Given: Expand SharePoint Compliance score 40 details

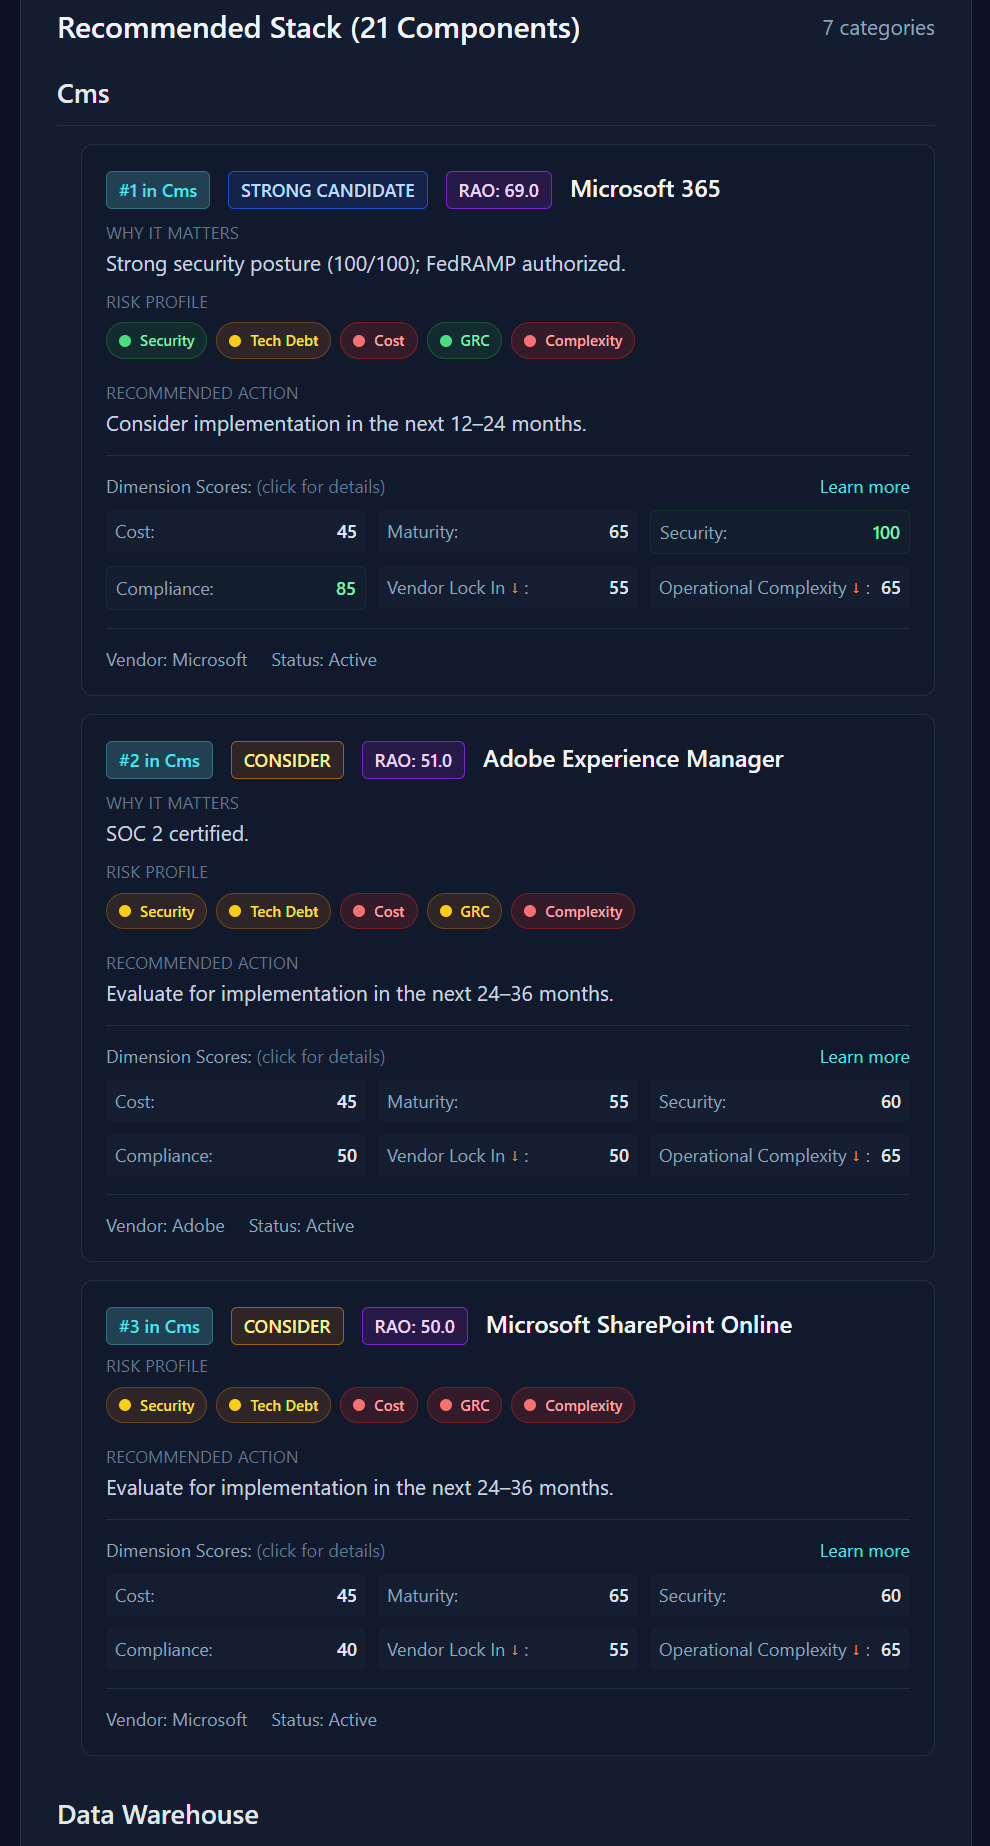Looking at the screenshot, I should pyautogui.click(x=235, y=1650).
